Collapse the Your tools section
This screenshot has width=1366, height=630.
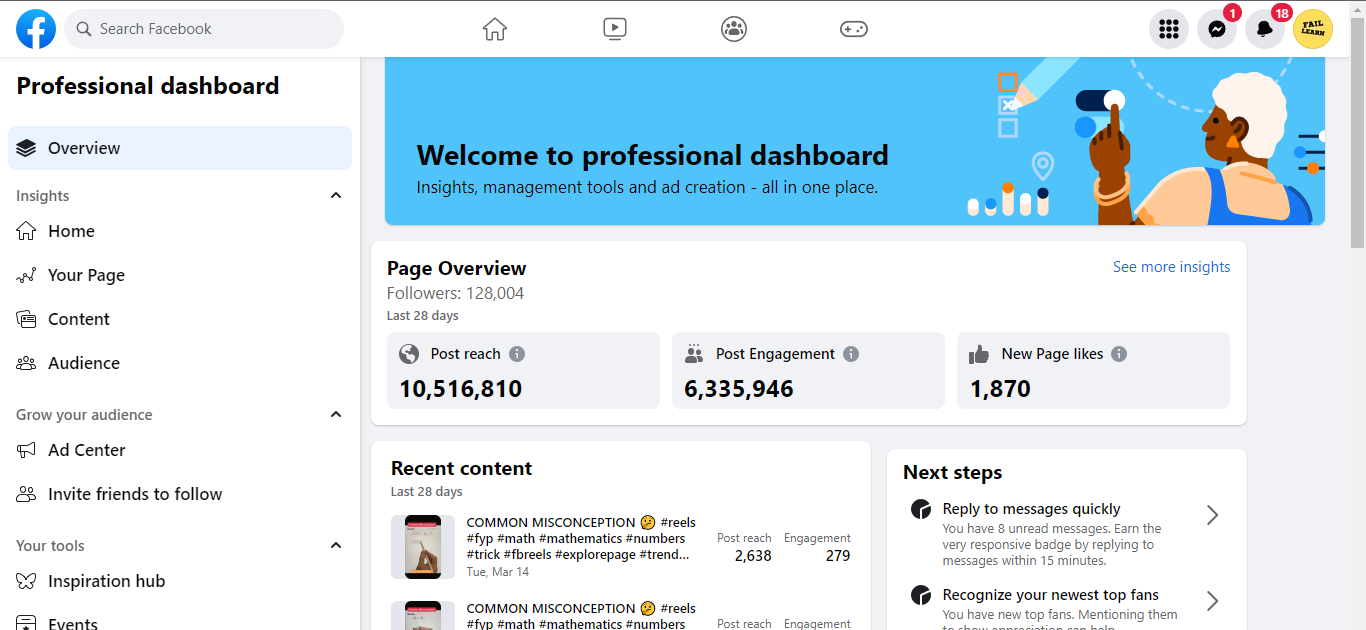click(x=336, y=546)
